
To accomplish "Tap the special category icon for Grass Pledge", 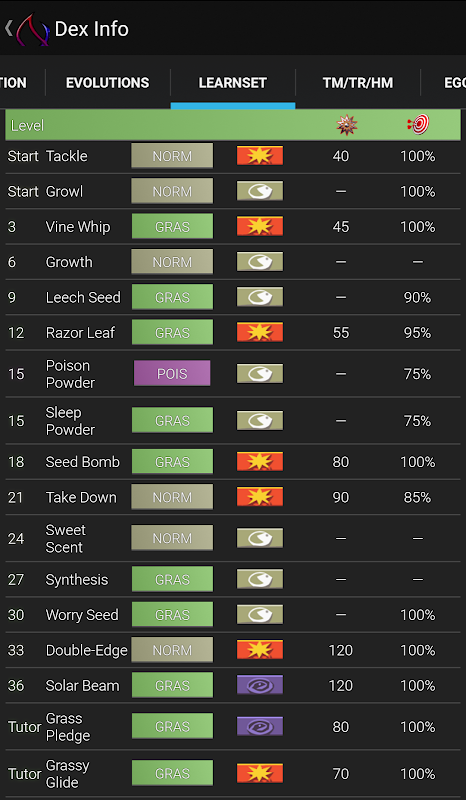I will click(x=260, y=726).
